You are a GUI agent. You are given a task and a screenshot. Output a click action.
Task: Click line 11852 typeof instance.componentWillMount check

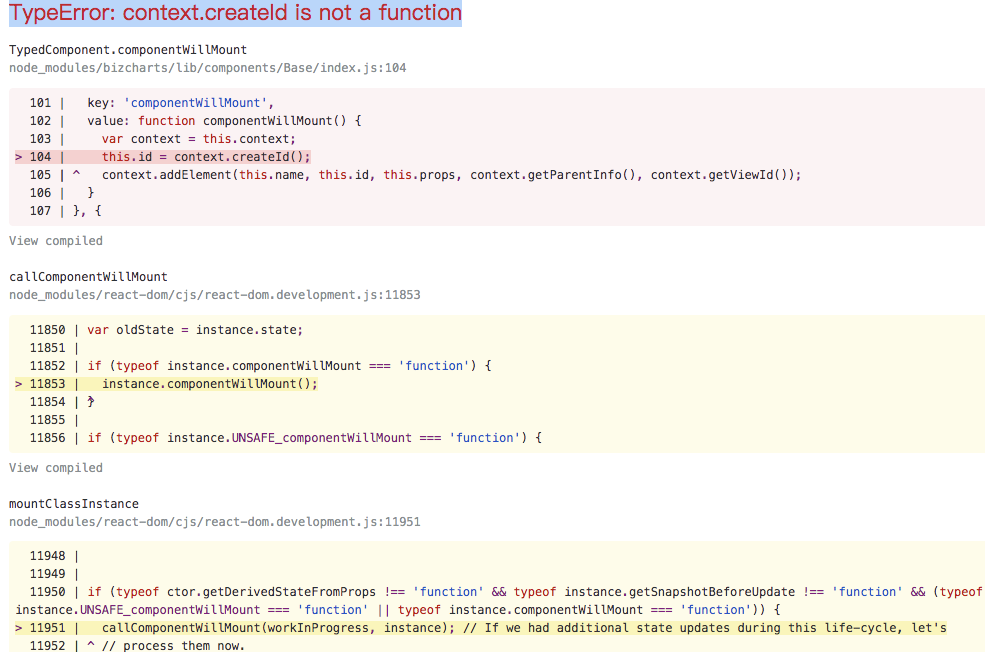coord(260,366)
